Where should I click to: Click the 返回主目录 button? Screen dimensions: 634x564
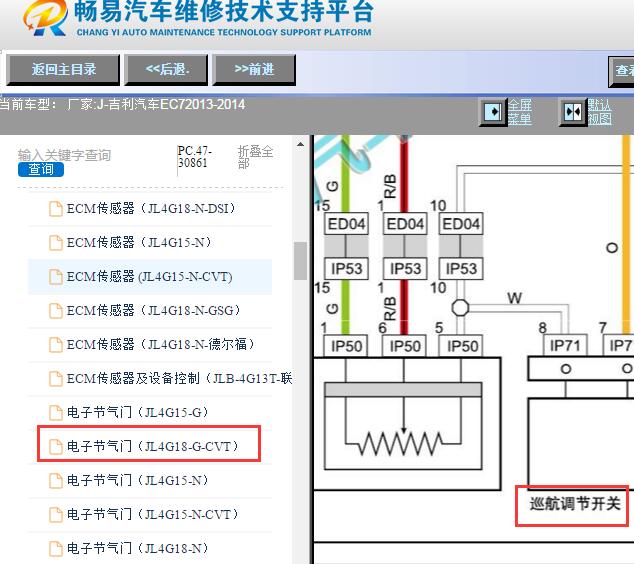pos(63,70)
